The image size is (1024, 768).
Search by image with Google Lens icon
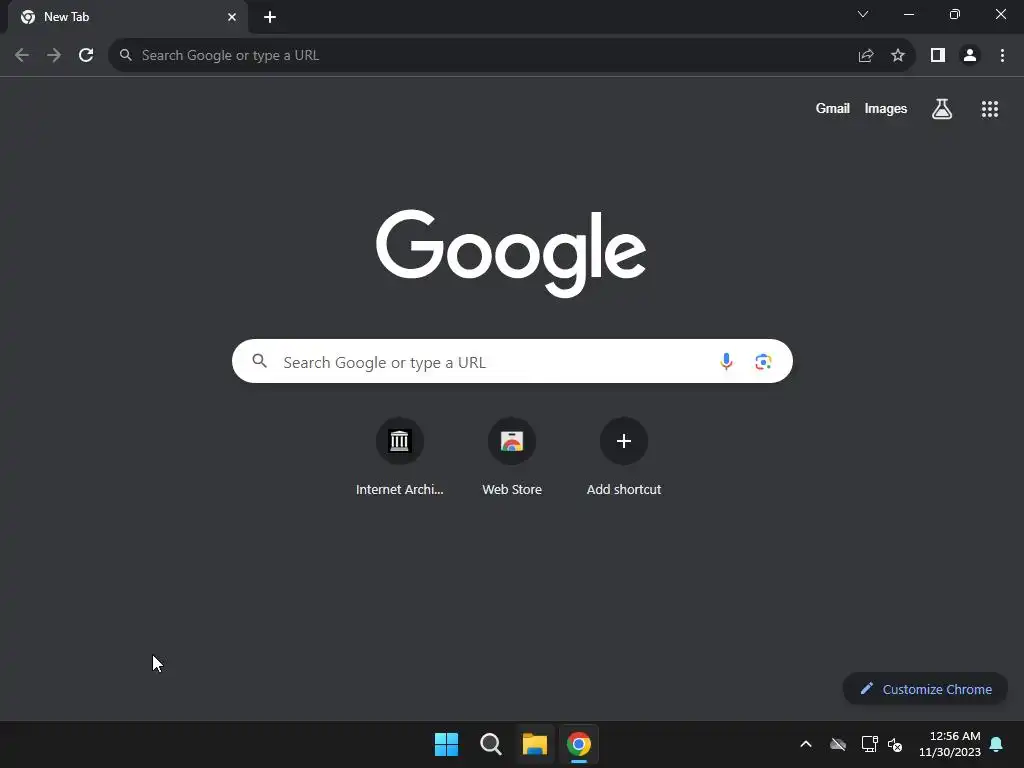point(763,361)
